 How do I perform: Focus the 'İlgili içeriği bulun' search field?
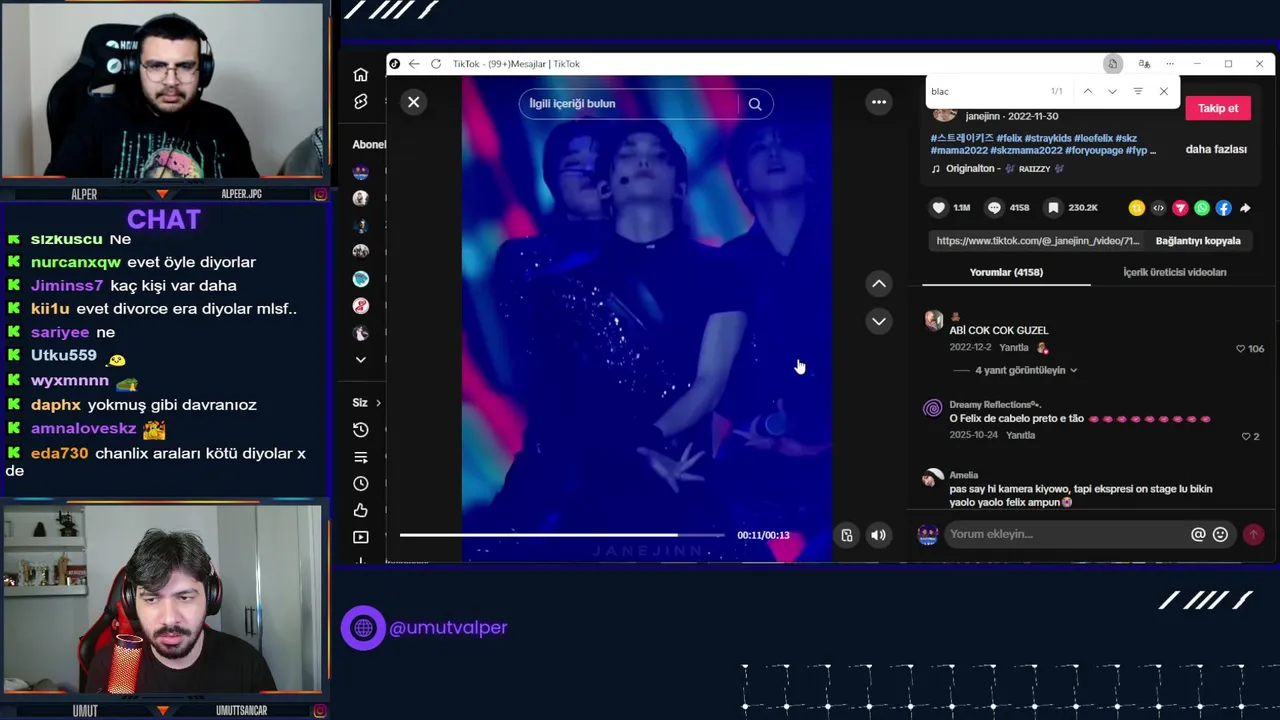(630, 104)
